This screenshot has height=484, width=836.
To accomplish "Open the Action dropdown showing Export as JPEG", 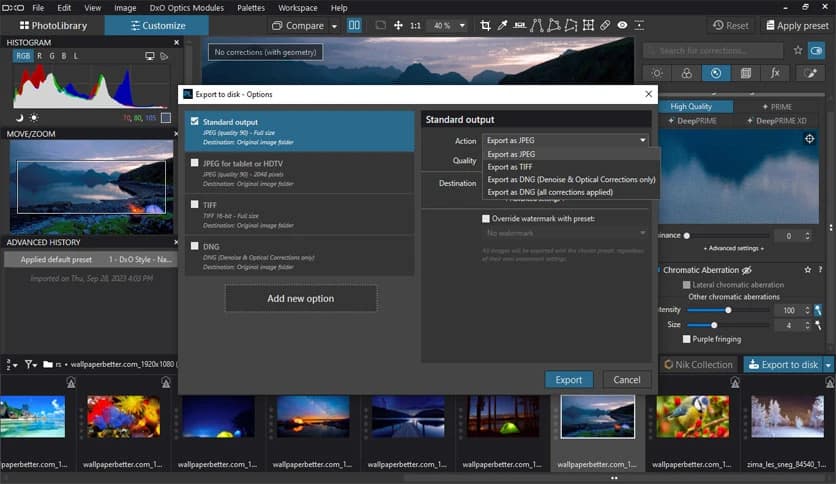I will click(566, 140).
